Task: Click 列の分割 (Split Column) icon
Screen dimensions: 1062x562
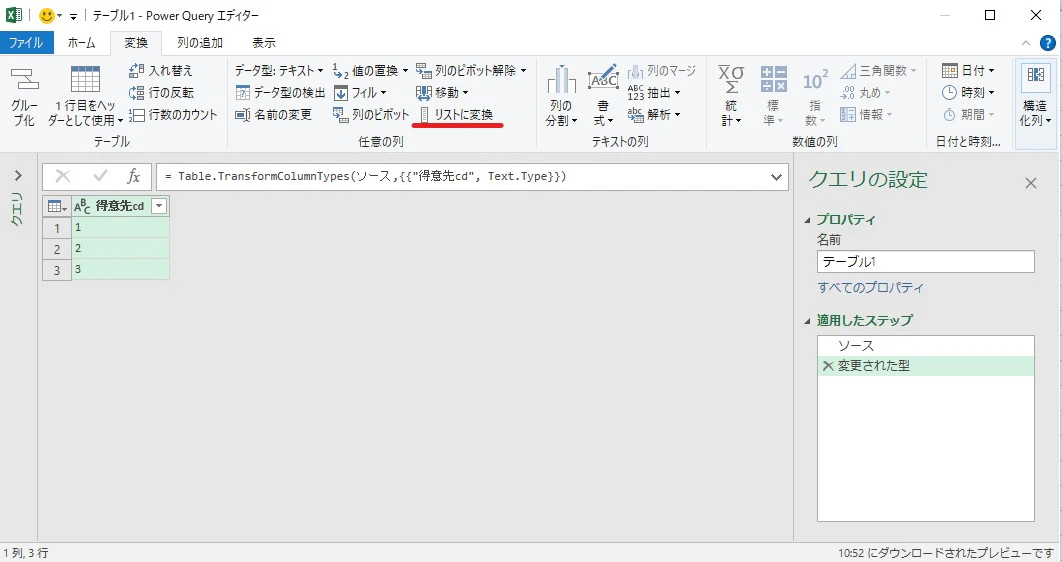Action: pyautogui.click(x=561, y=79)
